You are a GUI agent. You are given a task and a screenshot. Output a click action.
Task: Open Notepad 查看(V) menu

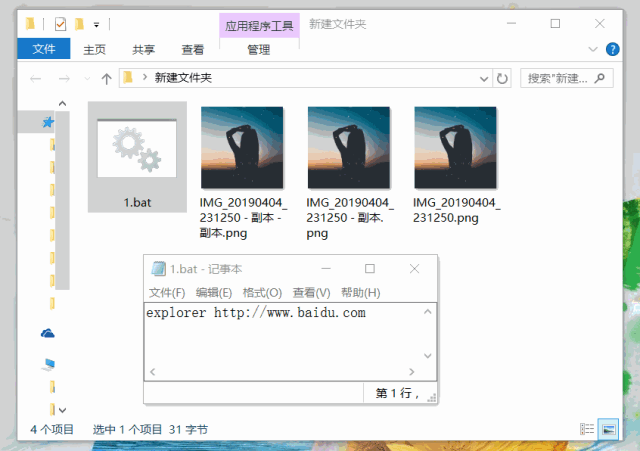tap(311, 293)
